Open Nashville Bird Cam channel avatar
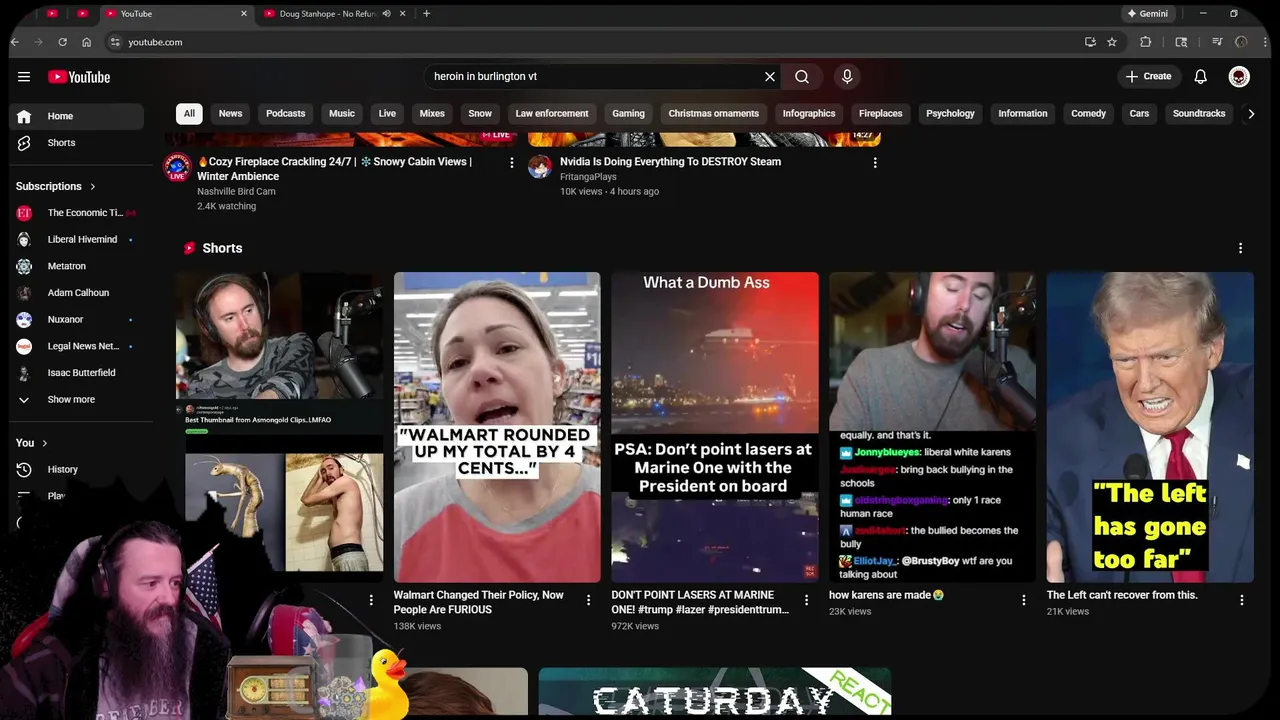The image size is (1280, 720). pyautogui.click(x=177, y=167)
